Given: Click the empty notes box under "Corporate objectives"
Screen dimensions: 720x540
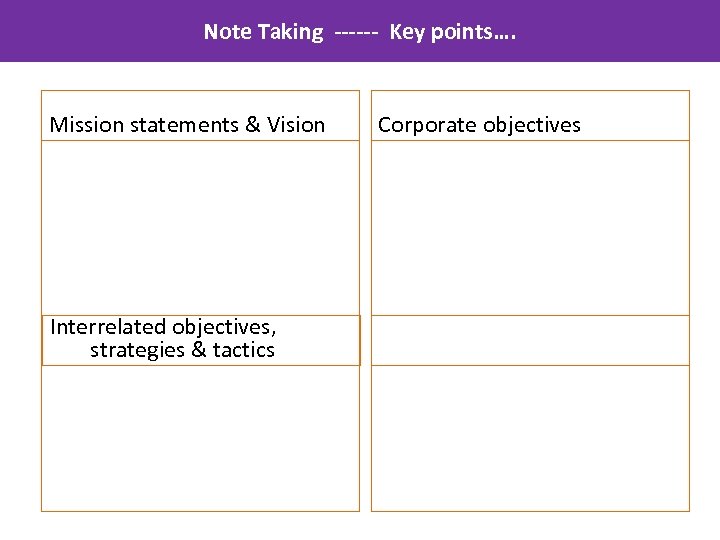Looking at the screenshot, I should pyautogui.click(x=530, y=228).
